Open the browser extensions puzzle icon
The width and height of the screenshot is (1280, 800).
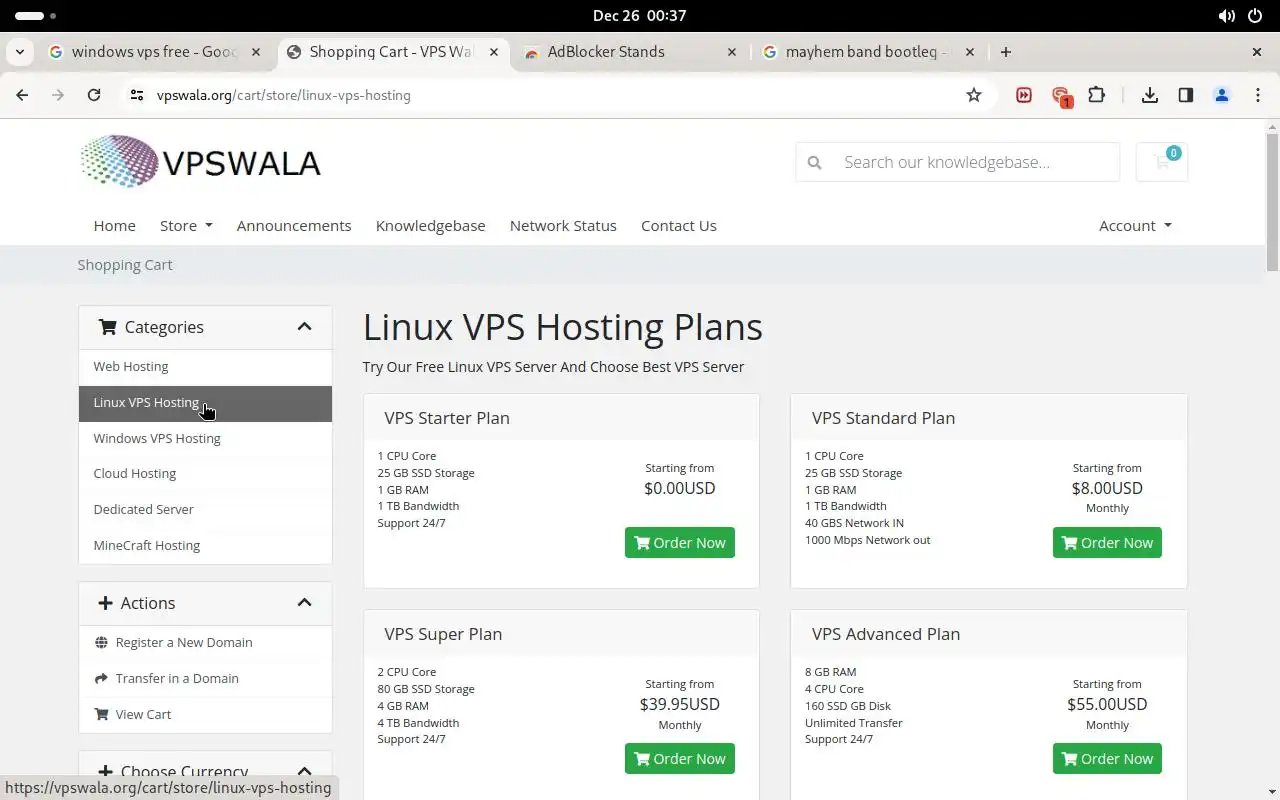(1097, 95)
